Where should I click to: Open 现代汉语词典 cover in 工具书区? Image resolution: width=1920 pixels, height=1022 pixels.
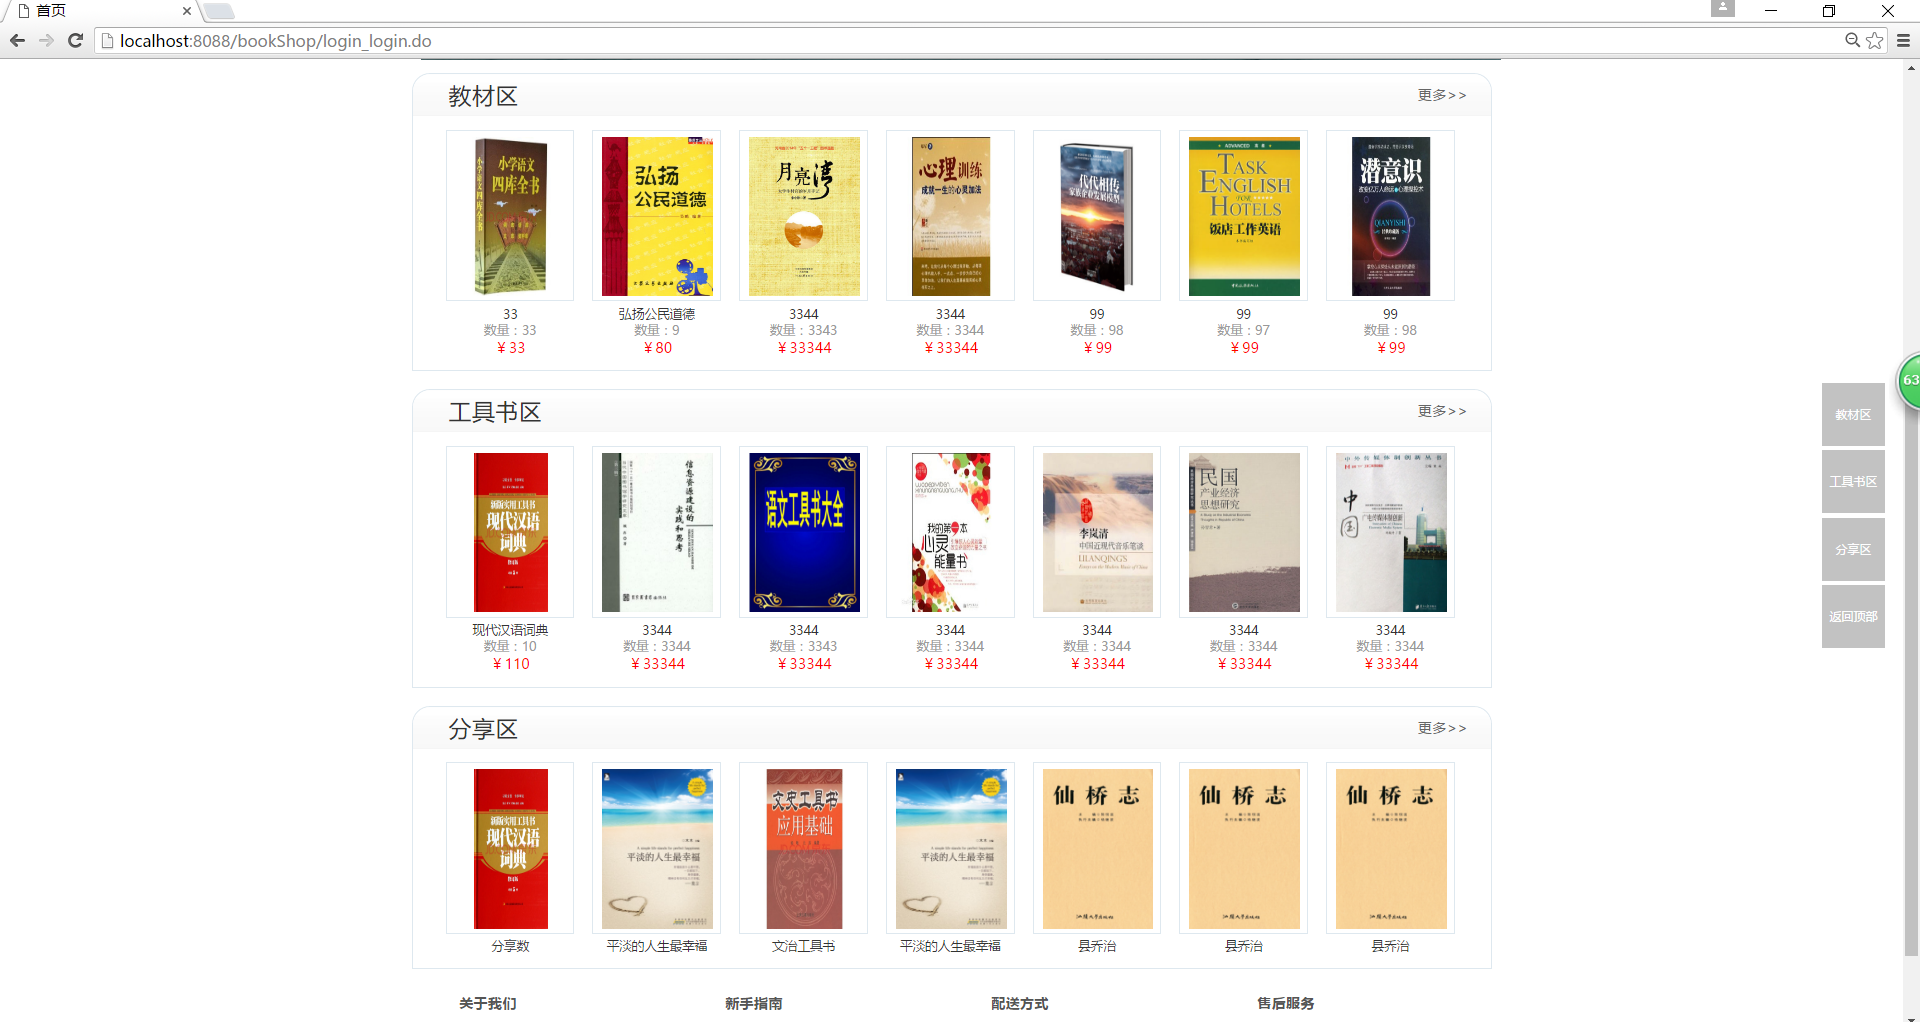(510, 532)
